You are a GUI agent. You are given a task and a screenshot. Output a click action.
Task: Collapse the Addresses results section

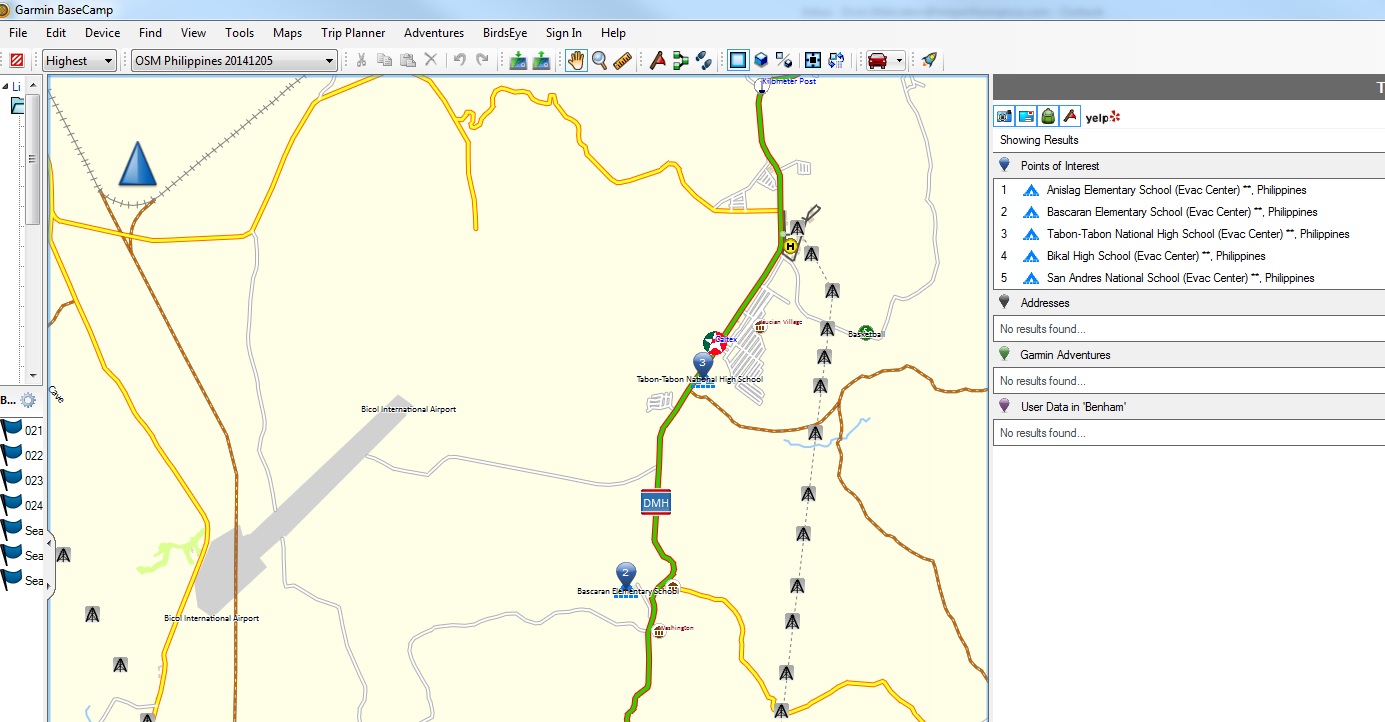pos(1189,303)
